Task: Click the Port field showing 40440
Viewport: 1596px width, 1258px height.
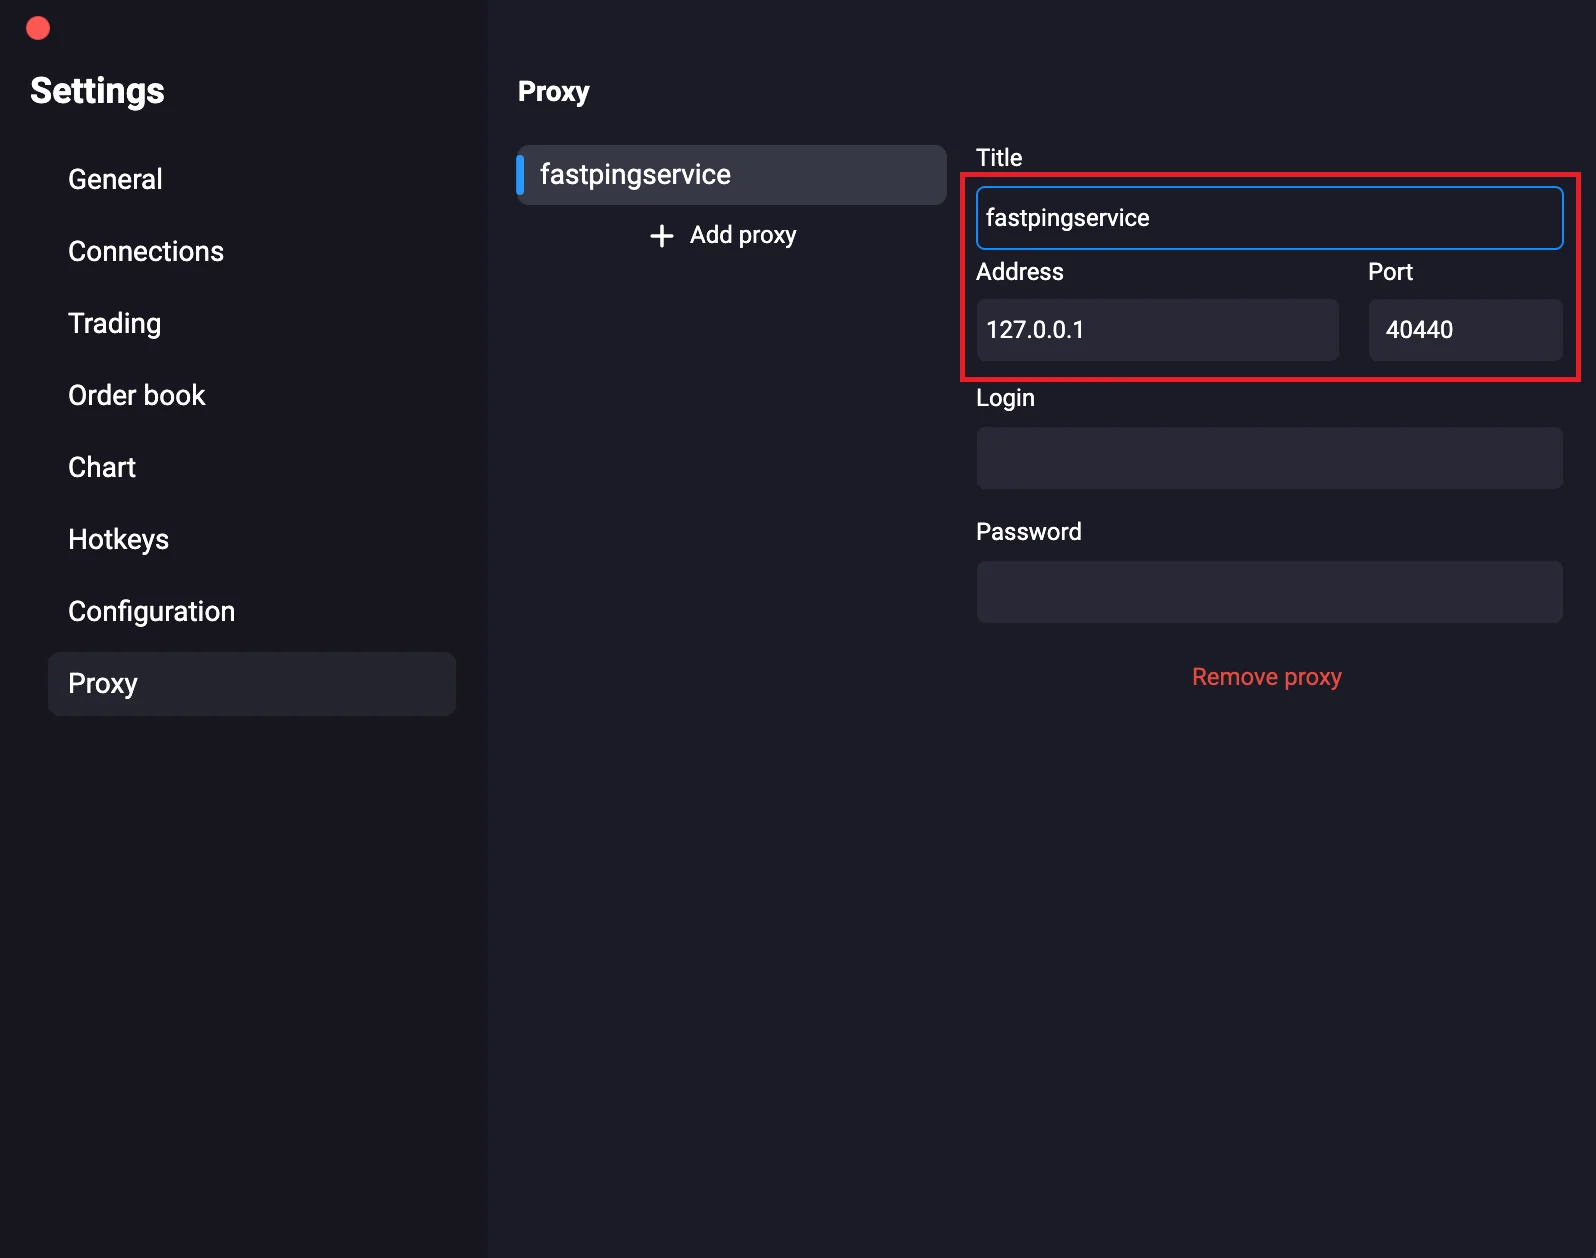Action: [1464, 330]
